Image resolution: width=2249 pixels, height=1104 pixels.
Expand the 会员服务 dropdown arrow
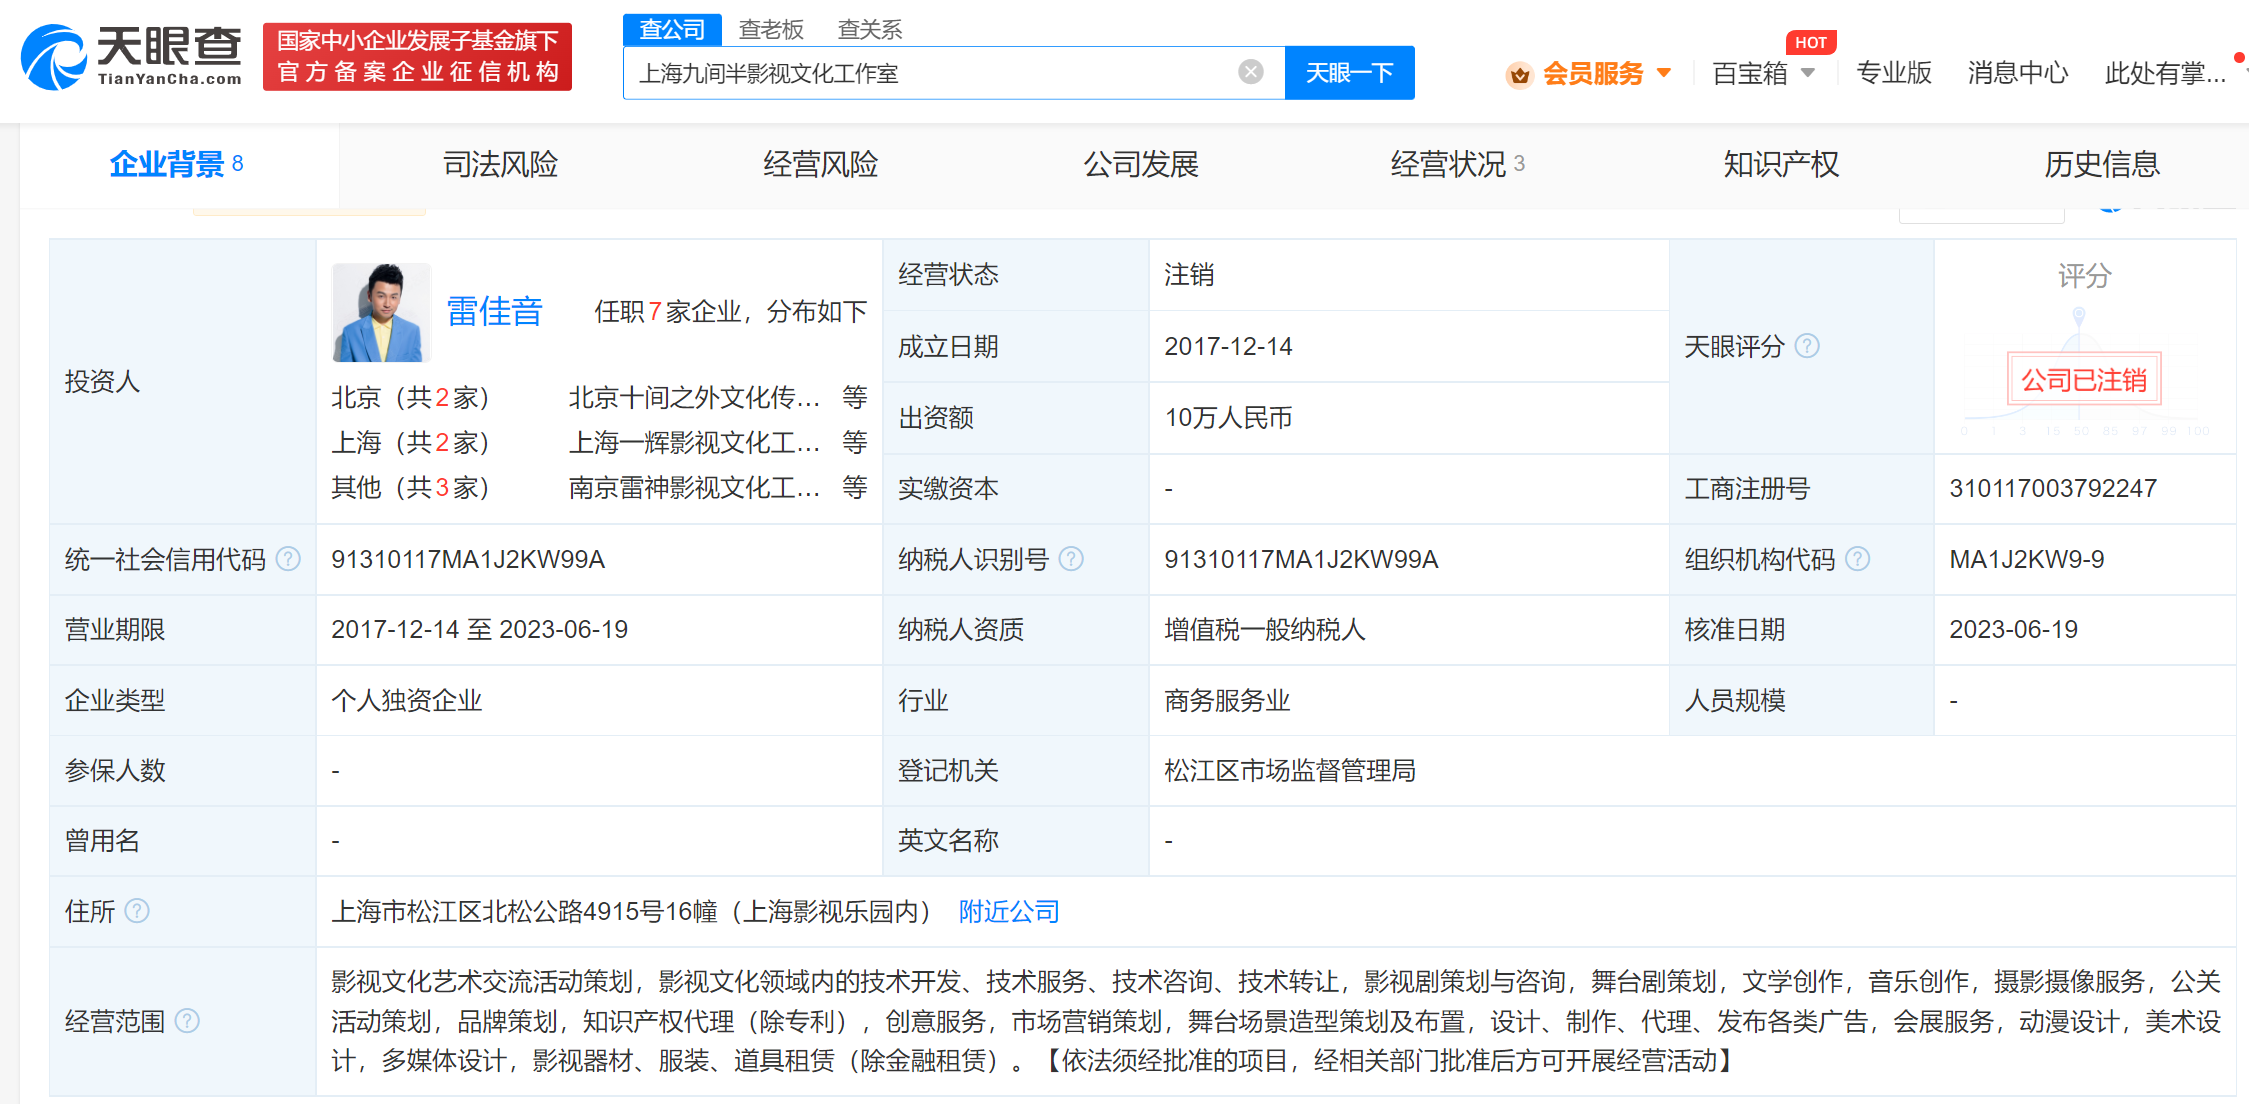click(x=1664, y=73)
